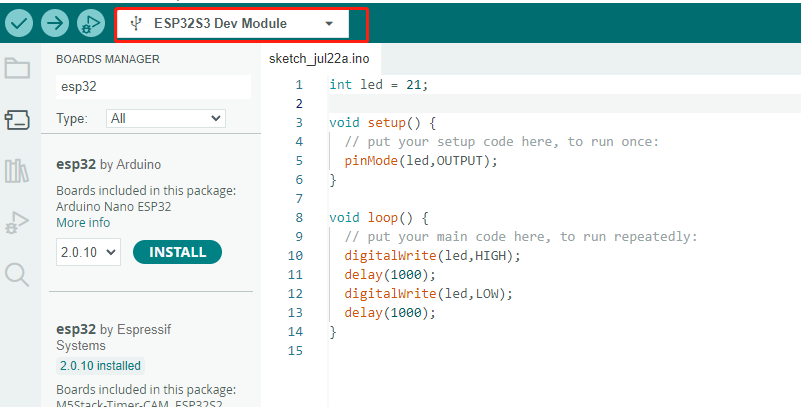The image size is (801, 407).
Task: Open the 2.0.10 version dropdown
Action: pos(88,252)
